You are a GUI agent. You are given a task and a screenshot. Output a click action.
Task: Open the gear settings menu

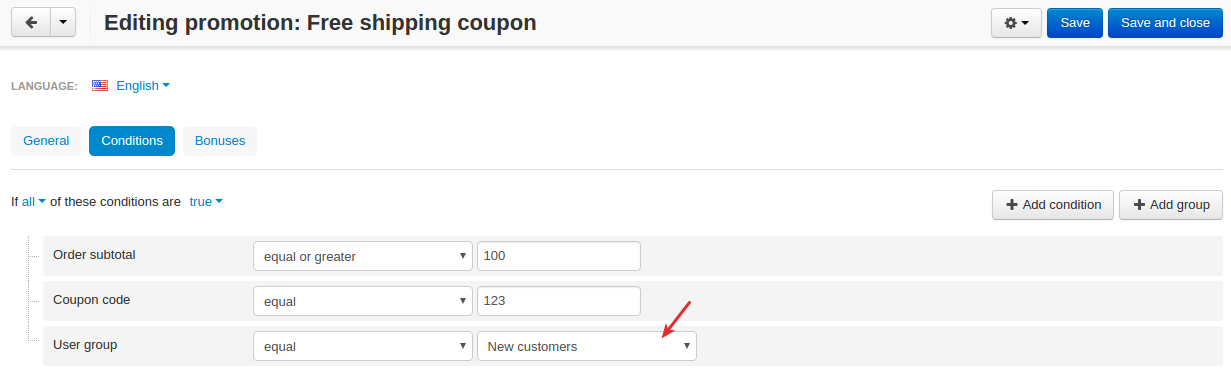point(1016,23)
